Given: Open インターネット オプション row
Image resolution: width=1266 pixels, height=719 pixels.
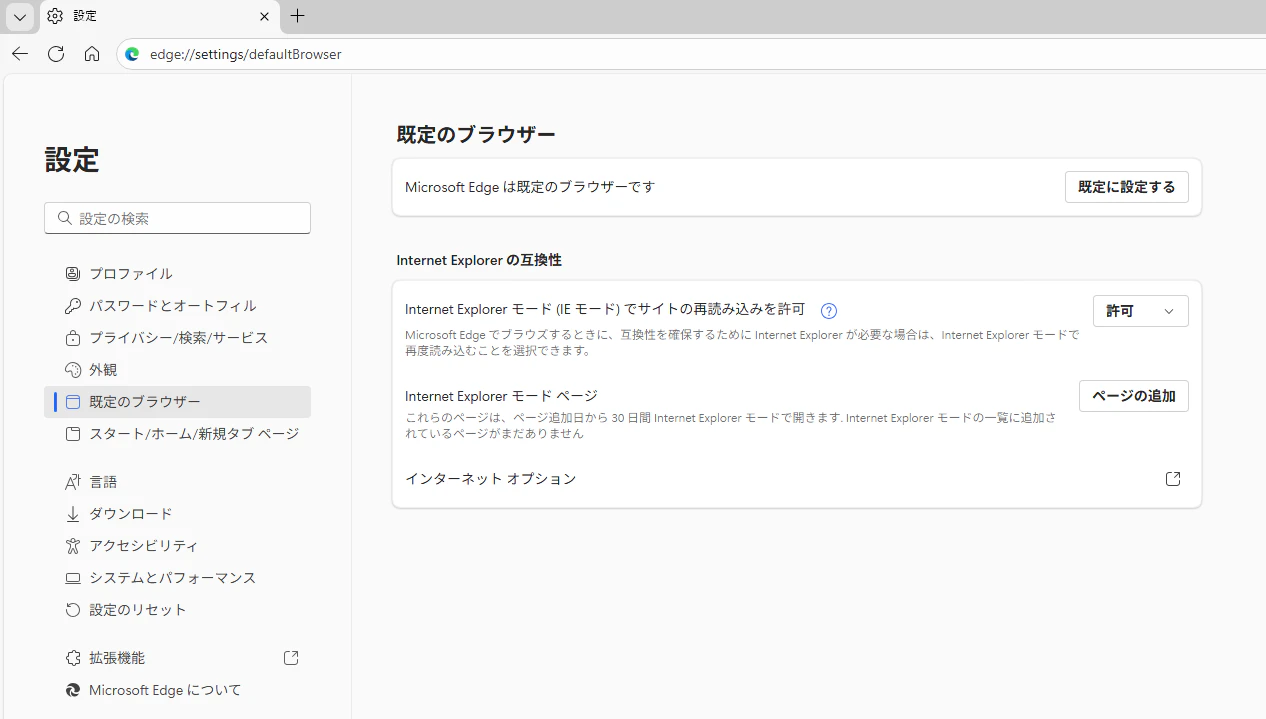Looking at the screenshot, I should click(796, 479).
